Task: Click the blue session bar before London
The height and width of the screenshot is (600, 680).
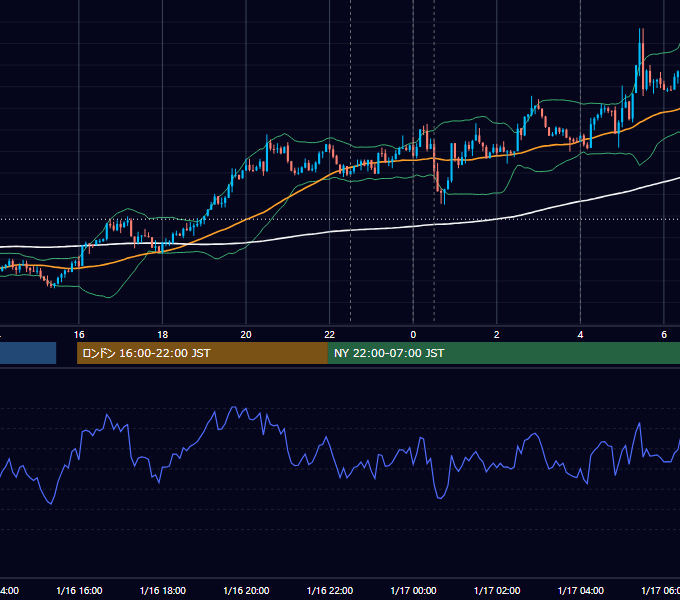Action: [x=28, y=353]
